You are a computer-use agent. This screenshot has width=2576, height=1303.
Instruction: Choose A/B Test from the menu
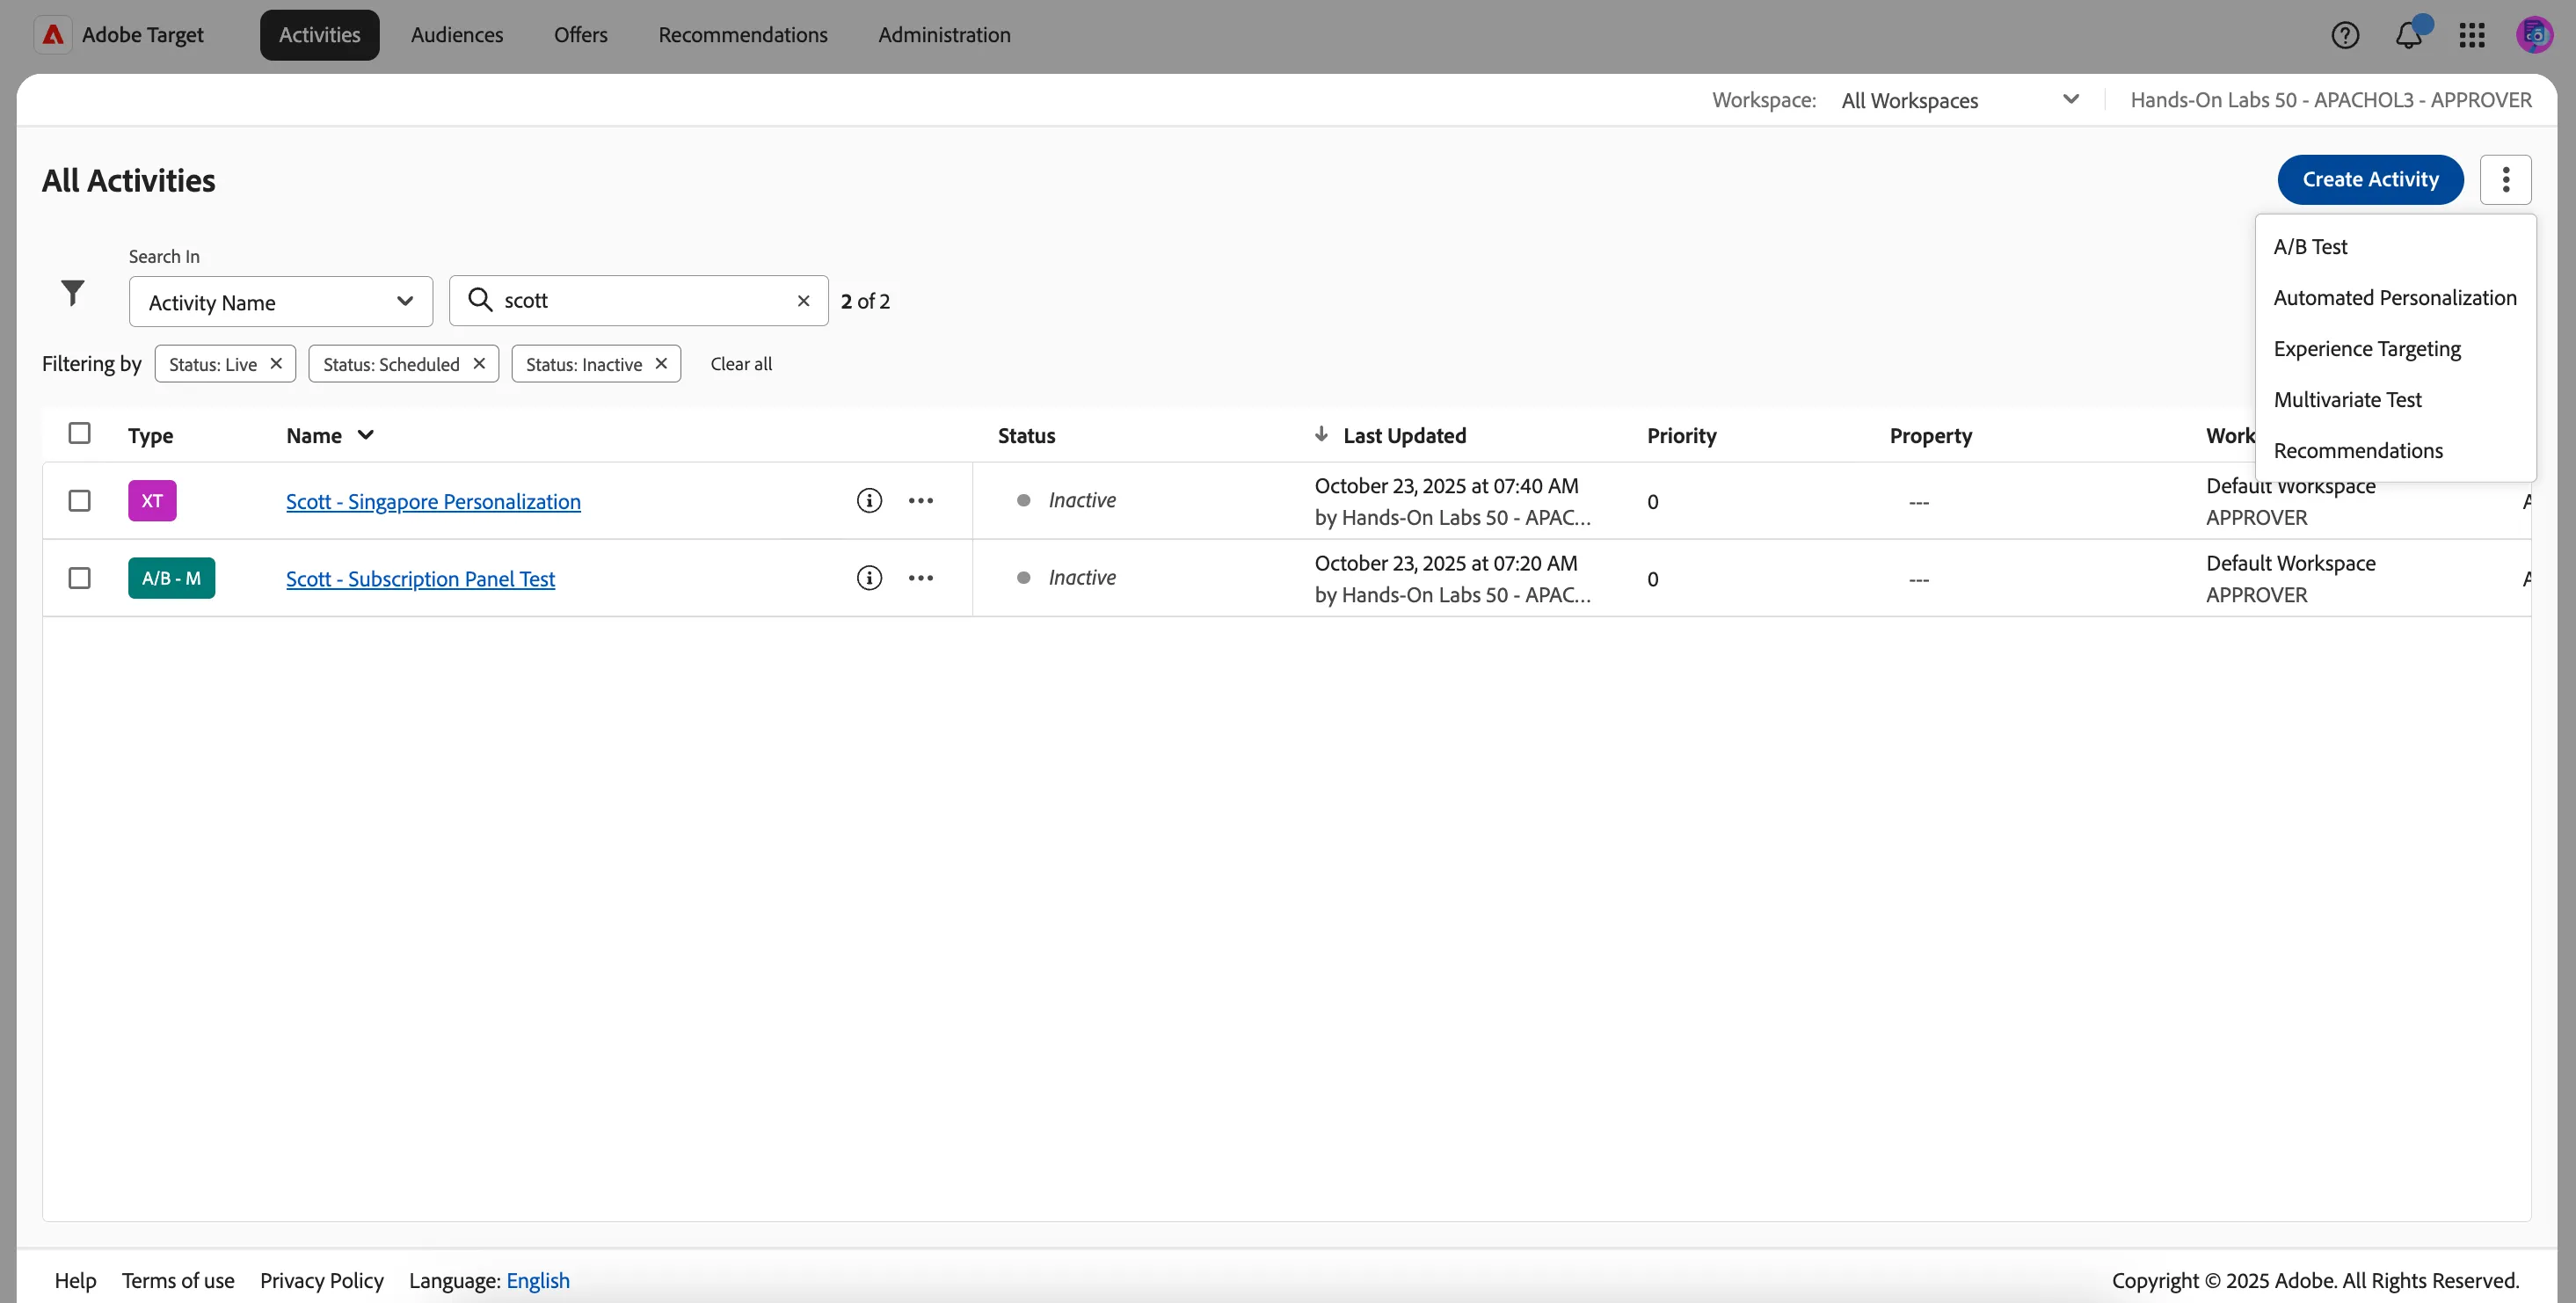(x=2396, y=247)
